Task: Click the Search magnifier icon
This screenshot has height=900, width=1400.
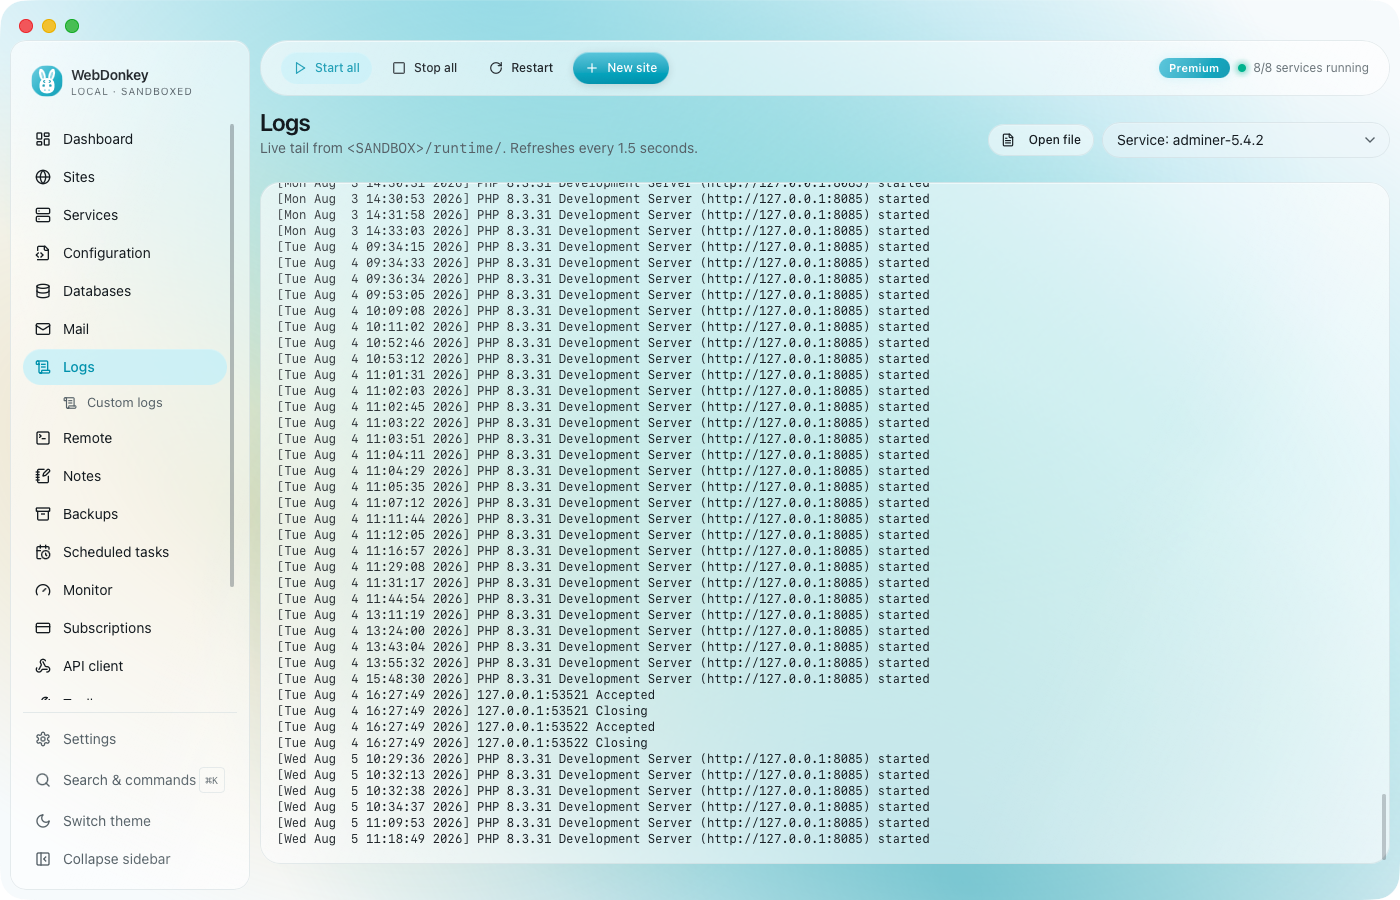Action: coord(43,780)
